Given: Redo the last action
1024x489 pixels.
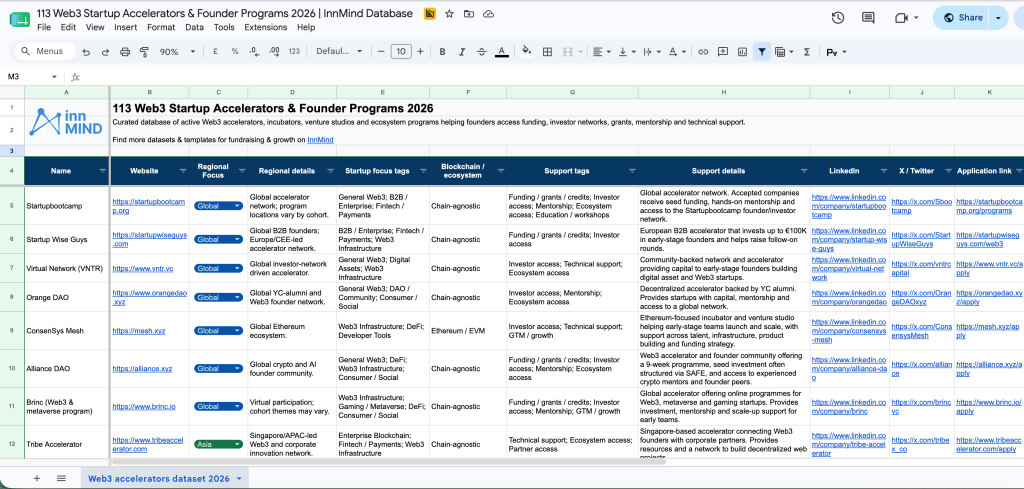Looking at the screenshot, I should pyautogui.click(x=105, y=52).
